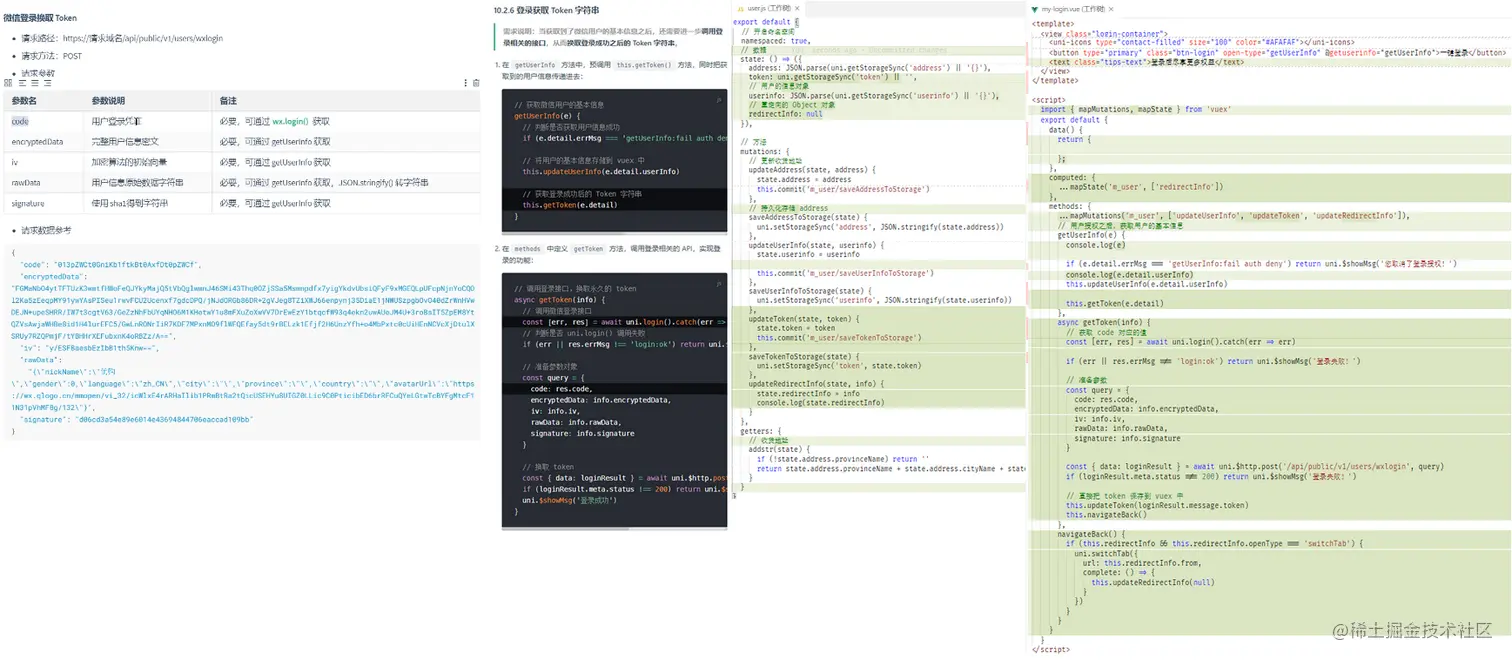Viewport: 1512px width, 660px height.
Task: Close the user.js editor tab
Action: [797, 9]
